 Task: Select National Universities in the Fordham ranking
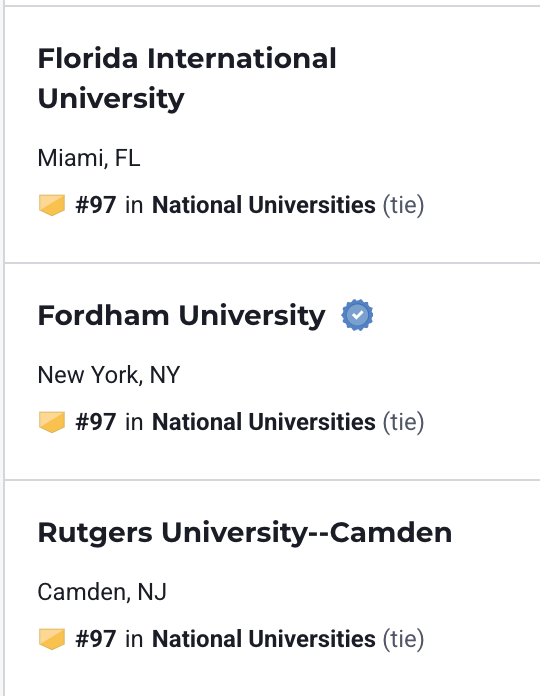264,422
